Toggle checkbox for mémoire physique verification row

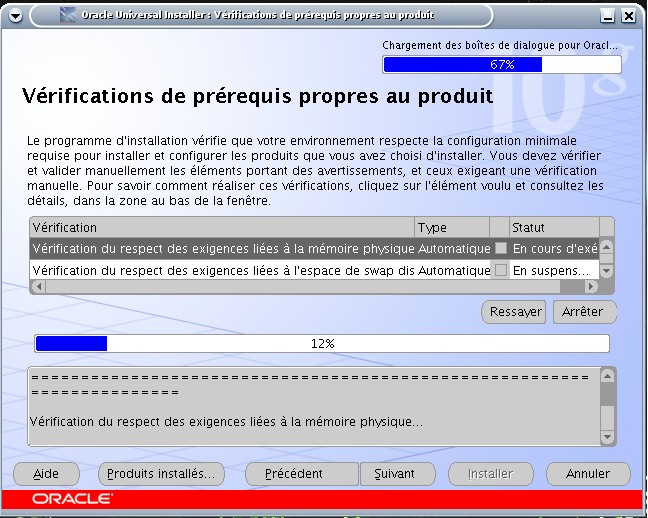(x=500, y=248)
